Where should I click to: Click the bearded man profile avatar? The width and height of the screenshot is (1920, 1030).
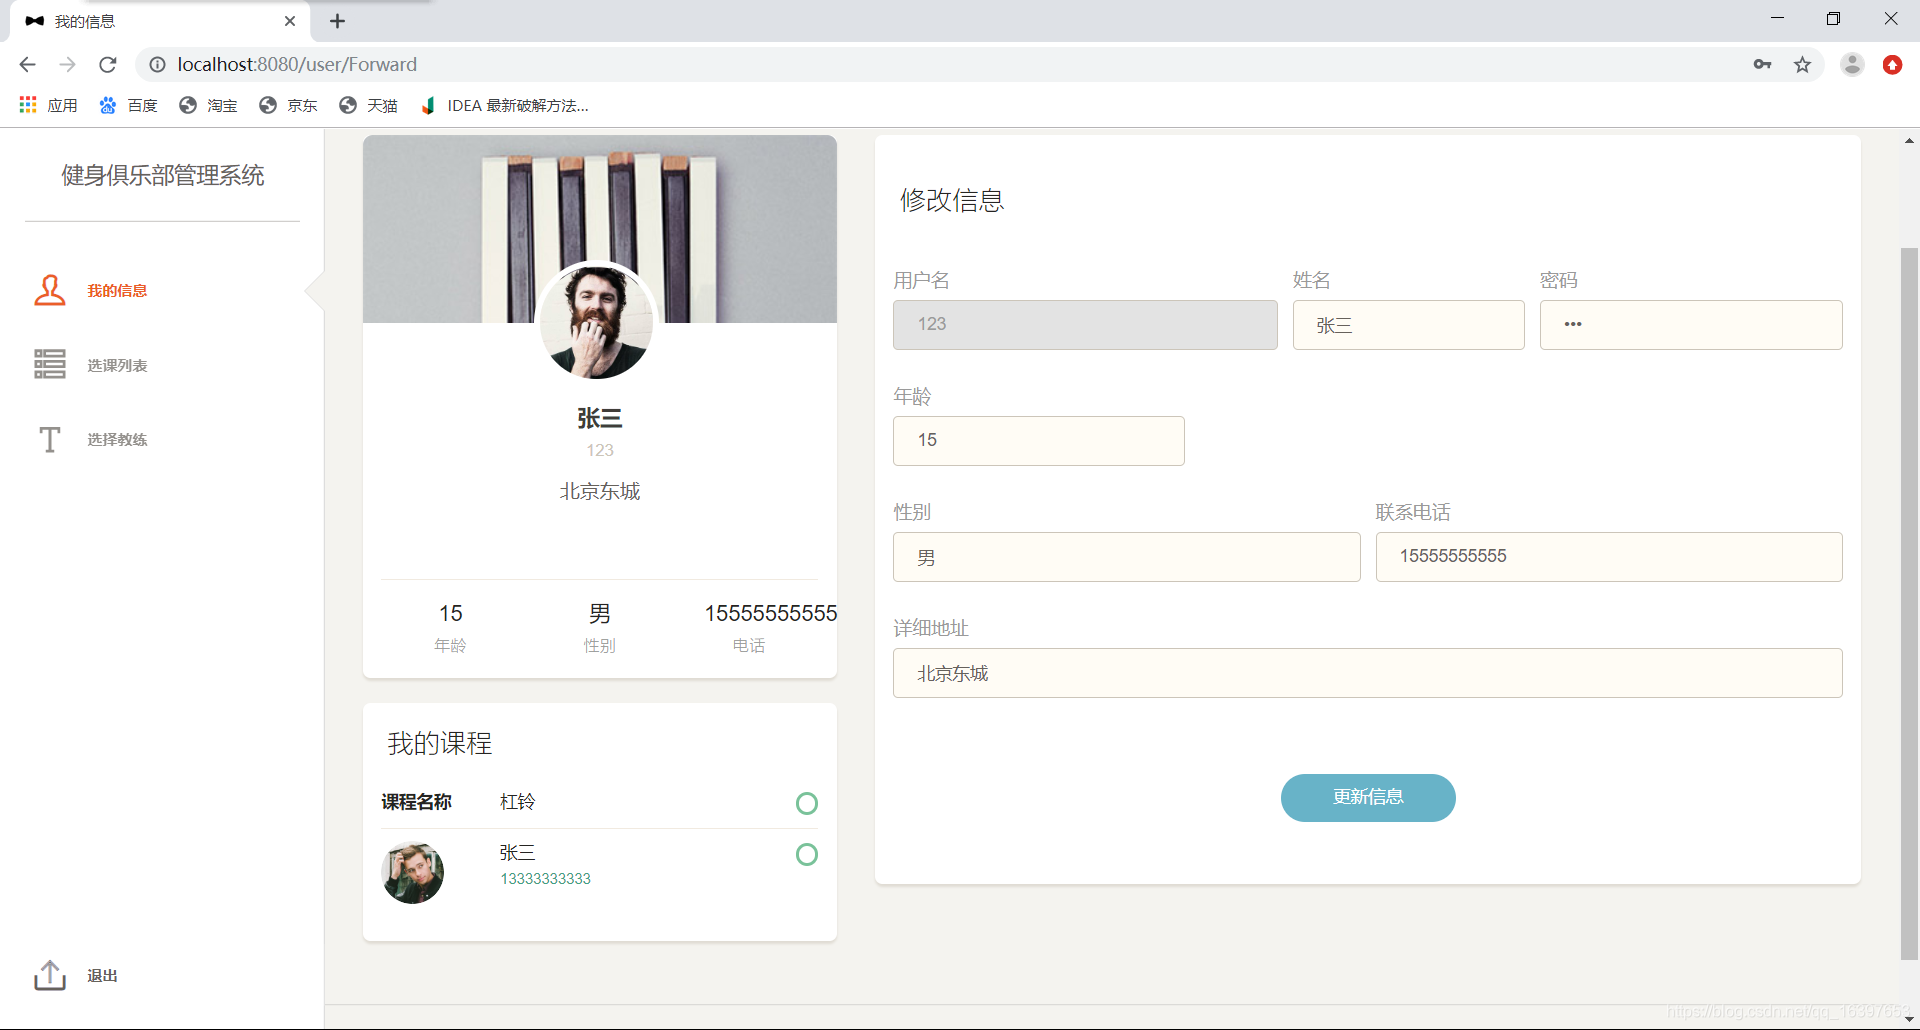pos(598,321)
